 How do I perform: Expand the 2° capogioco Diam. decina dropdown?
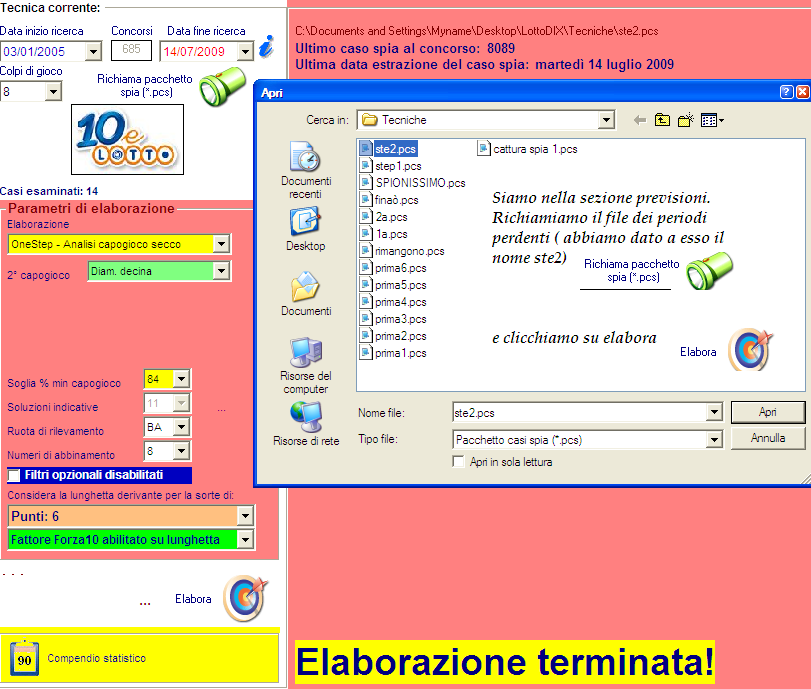pyautogui.click(x=221, y=271)
